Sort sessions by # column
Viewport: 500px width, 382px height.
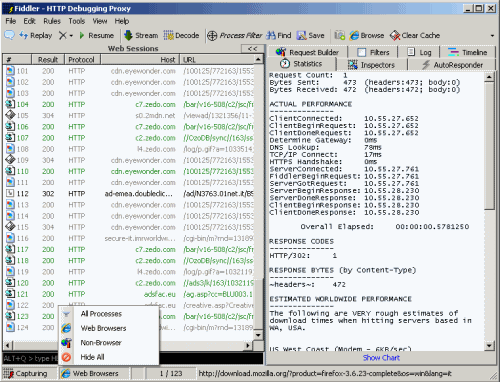pos(17,60)
